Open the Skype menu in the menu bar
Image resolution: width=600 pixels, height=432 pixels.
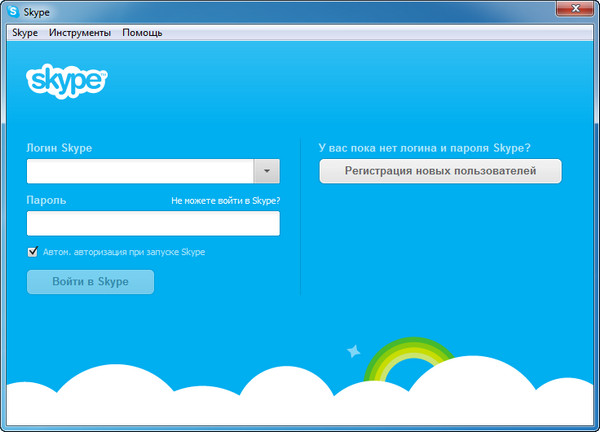(25, 33)
